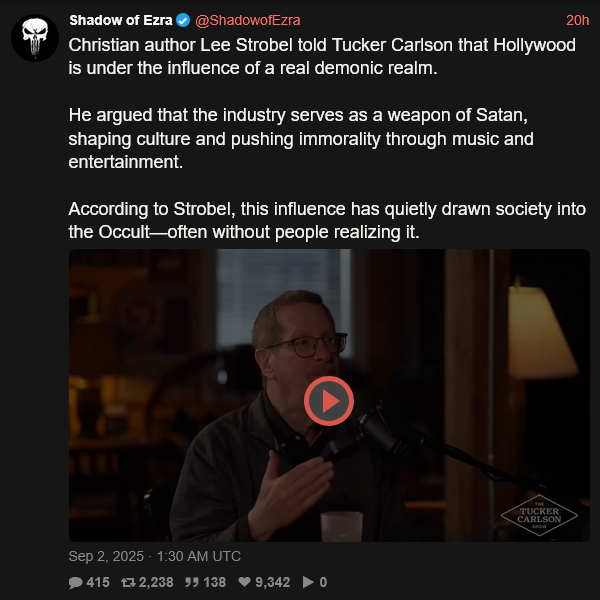600x600 pixels.
Task: Open the 20h timestamp link
Action: pos(577,20)
